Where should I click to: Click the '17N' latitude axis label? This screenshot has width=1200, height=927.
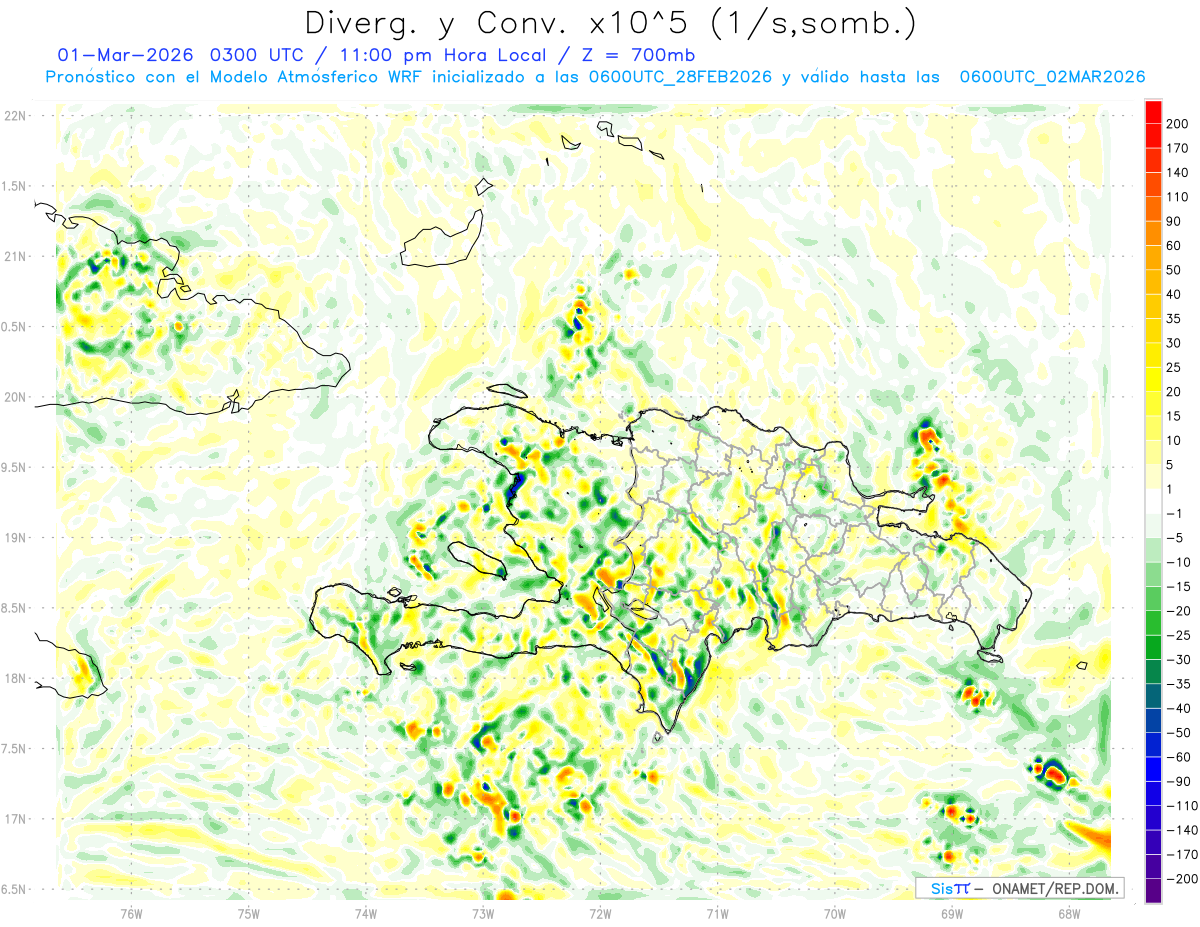coord(15,819)
